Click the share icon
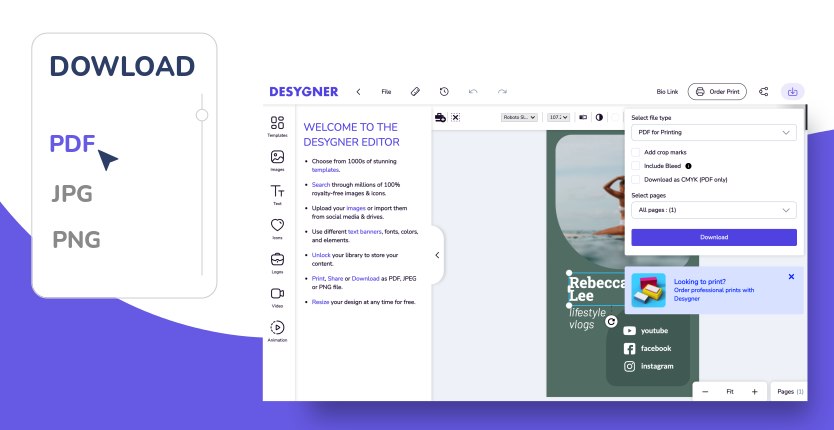Screen dimensions: 834x430 [764, 92]
